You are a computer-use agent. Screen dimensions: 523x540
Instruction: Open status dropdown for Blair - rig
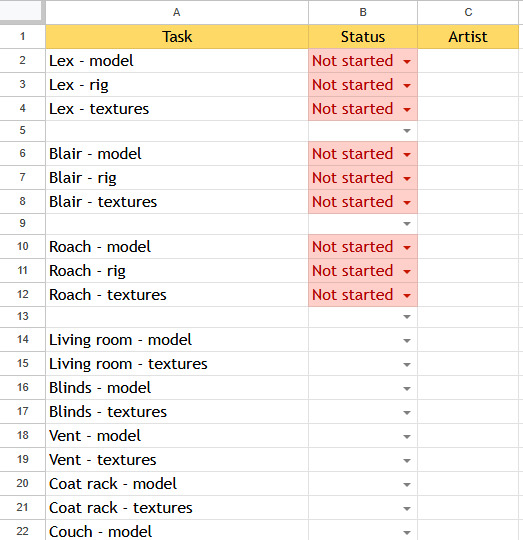pos(407,179)
